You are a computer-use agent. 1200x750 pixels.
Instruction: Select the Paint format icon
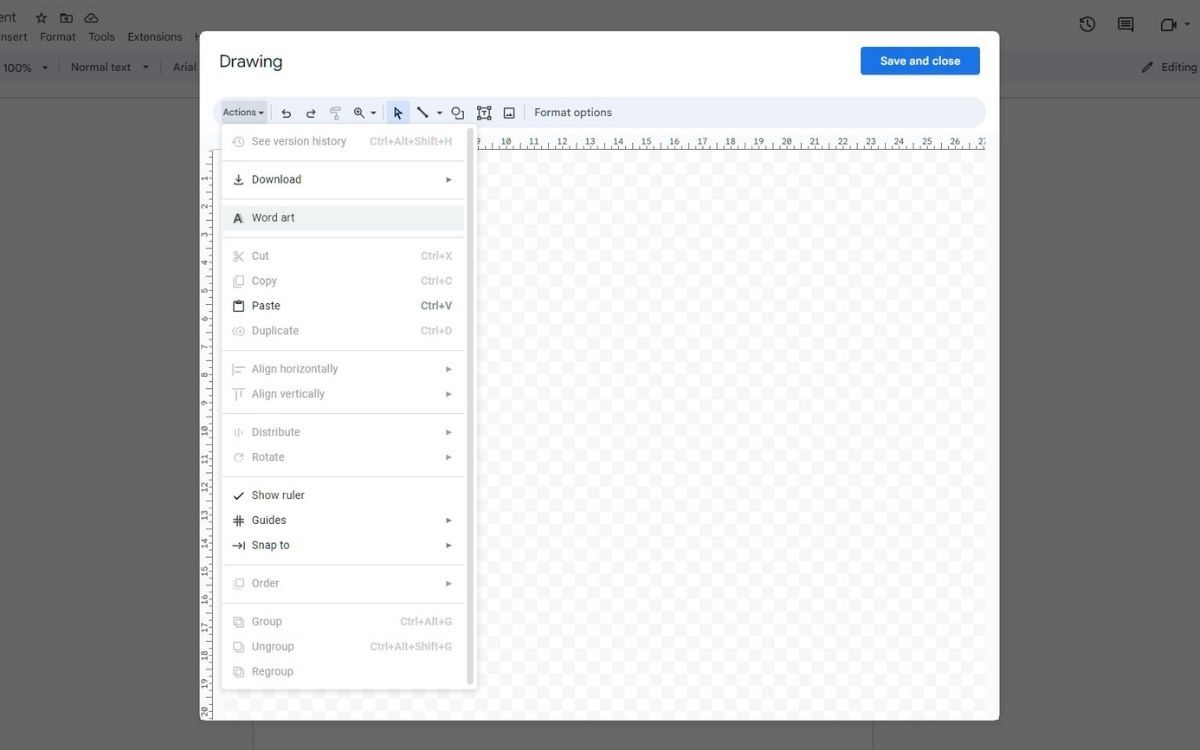(x=335, y=113)
